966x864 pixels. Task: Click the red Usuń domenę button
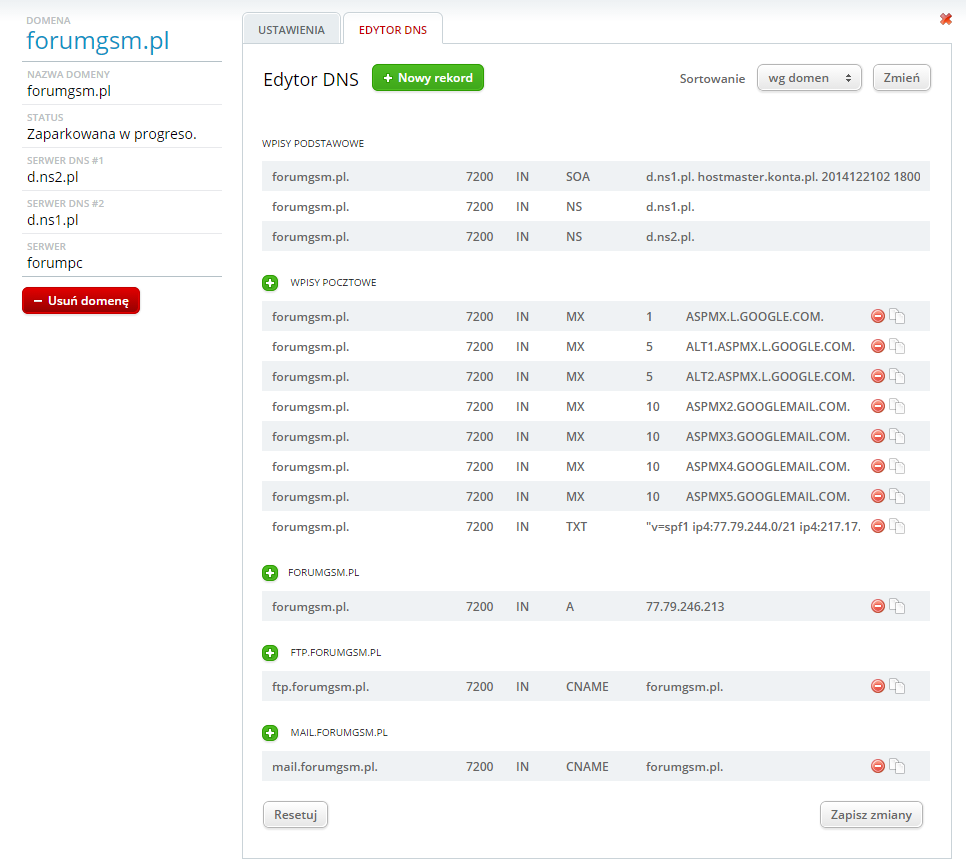81,301
